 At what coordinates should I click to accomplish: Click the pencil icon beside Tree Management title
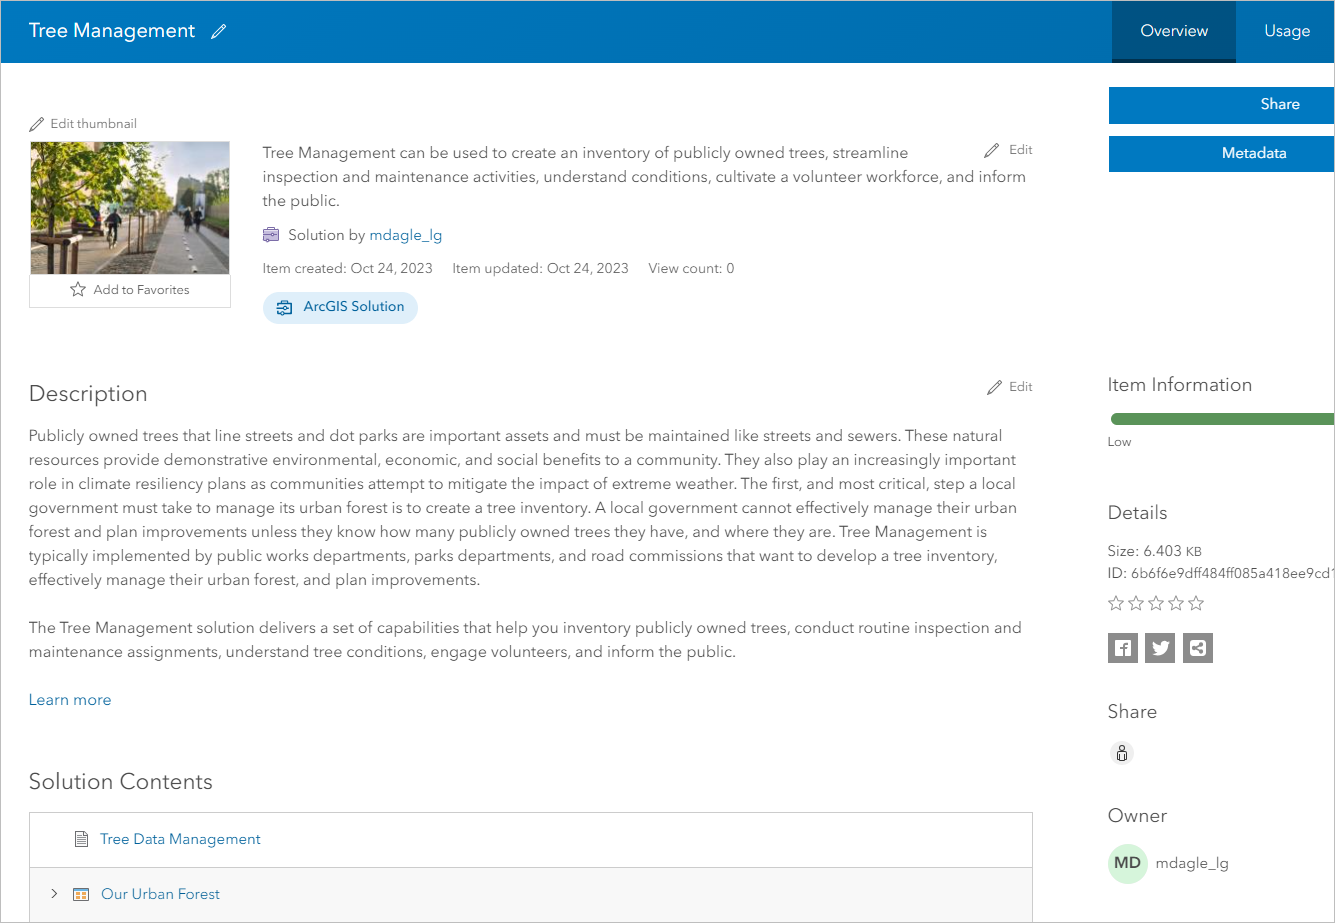coord(219,31)
